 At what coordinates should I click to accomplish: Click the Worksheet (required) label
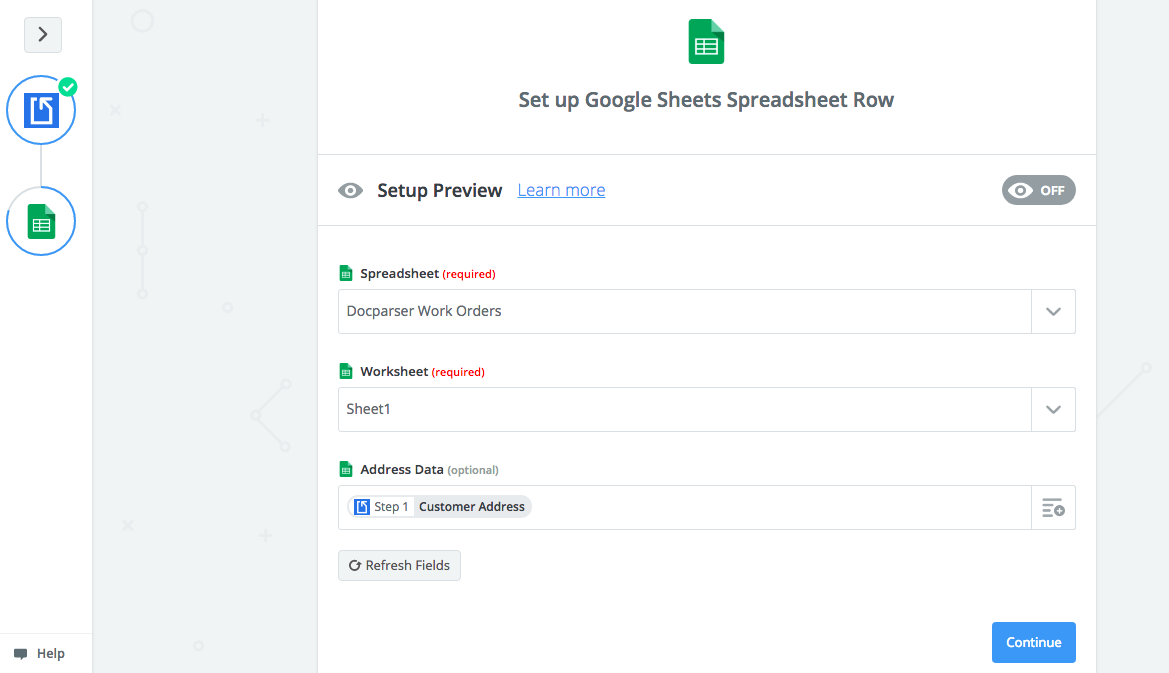tap(423, 371)
